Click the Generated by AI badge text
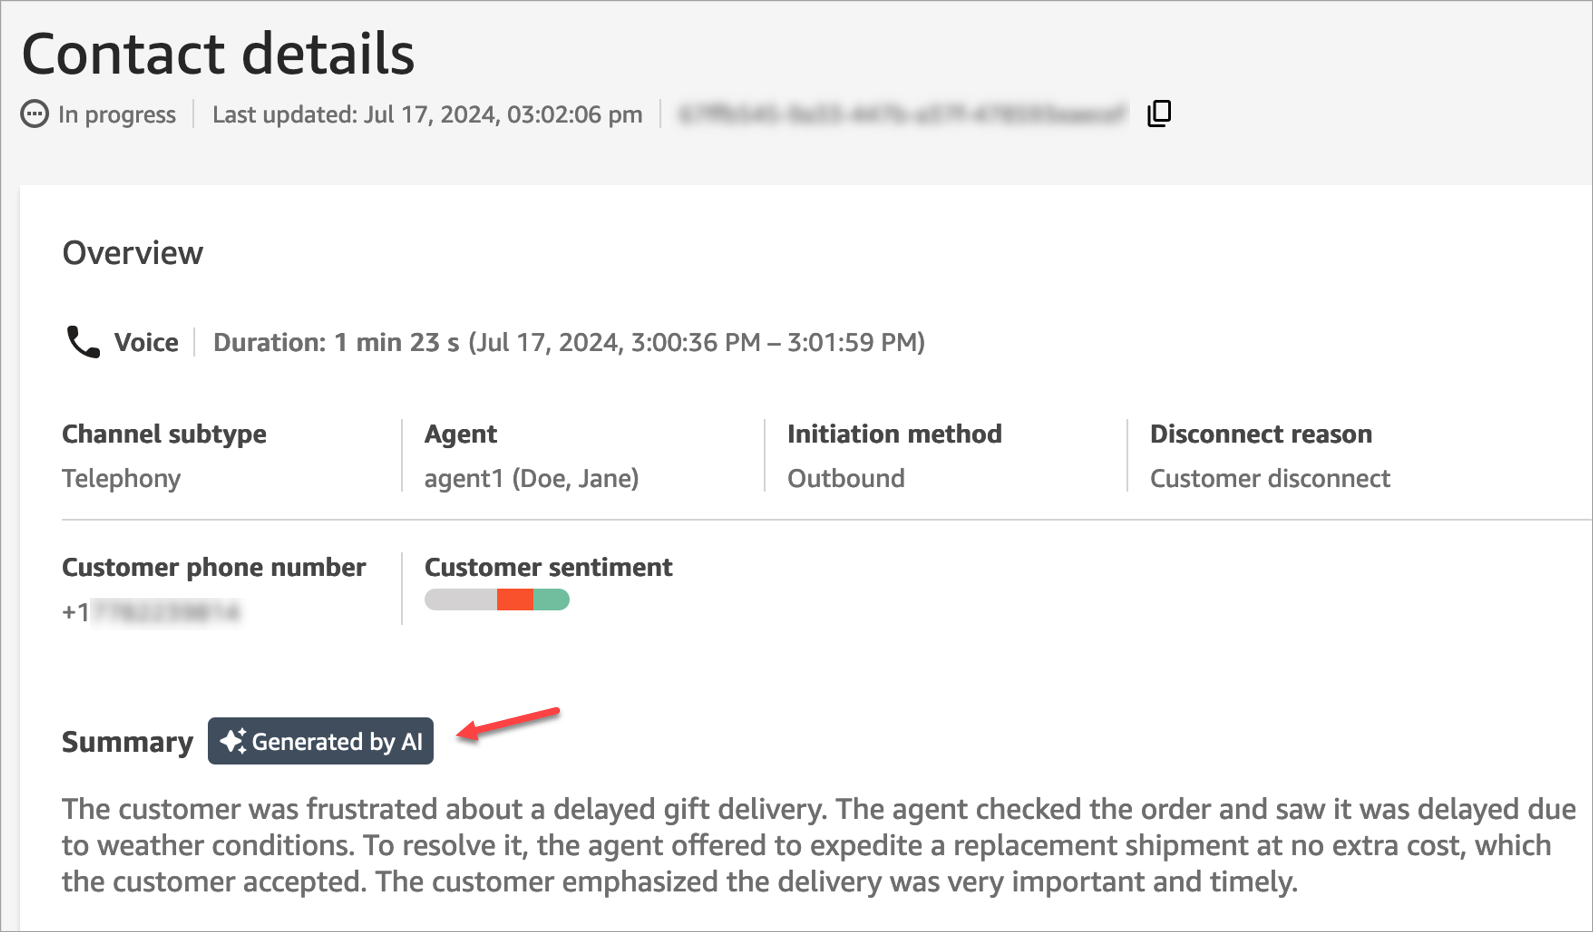Screen dimensions: 1593x932 337,741
